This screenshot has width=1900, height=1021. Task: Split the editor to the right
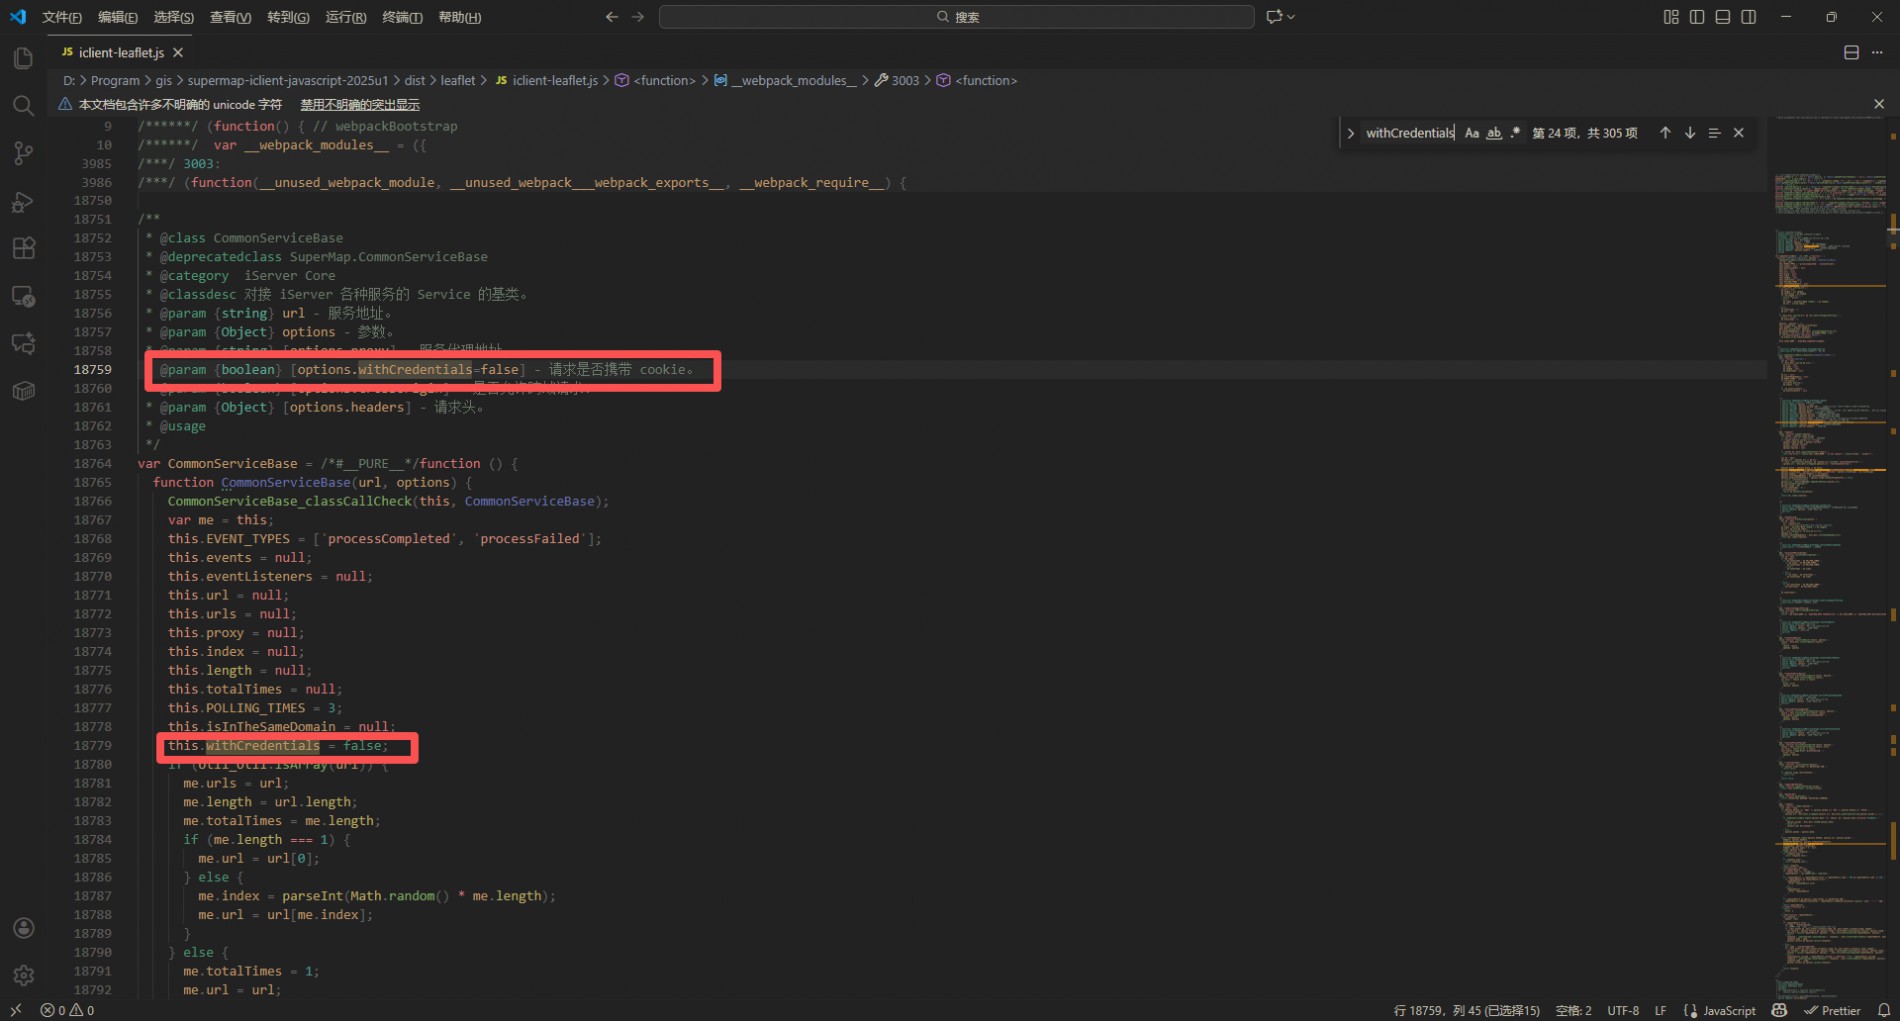1851,52
